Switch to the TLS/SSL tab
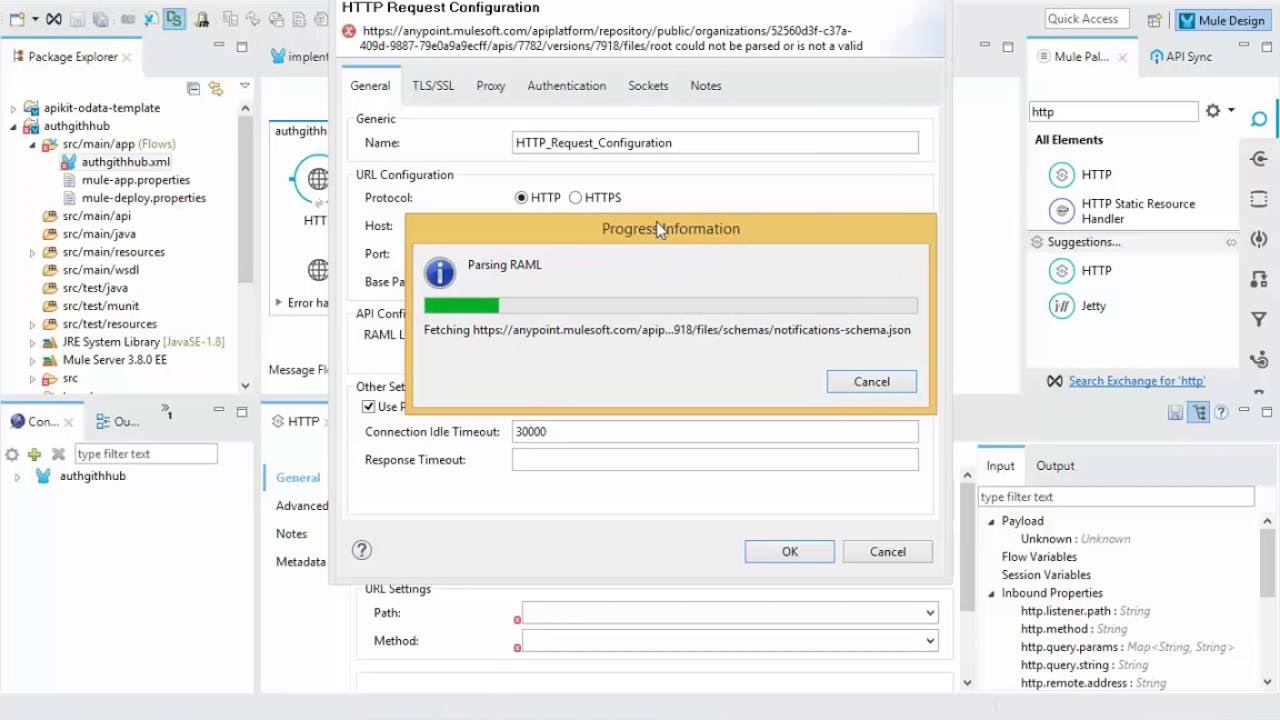1280x720 pixels. [x=433, y=86]
